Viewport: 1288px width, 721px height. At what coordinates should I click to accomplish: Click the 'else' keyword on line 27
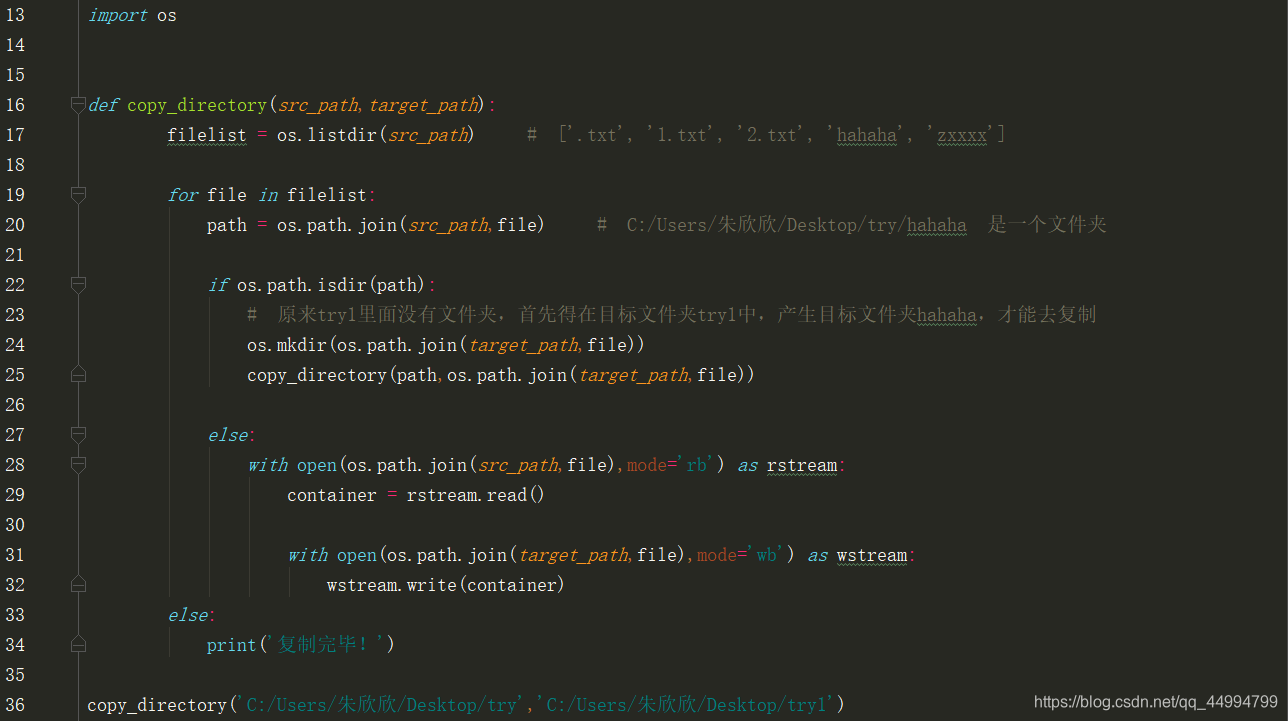(228, 435)
